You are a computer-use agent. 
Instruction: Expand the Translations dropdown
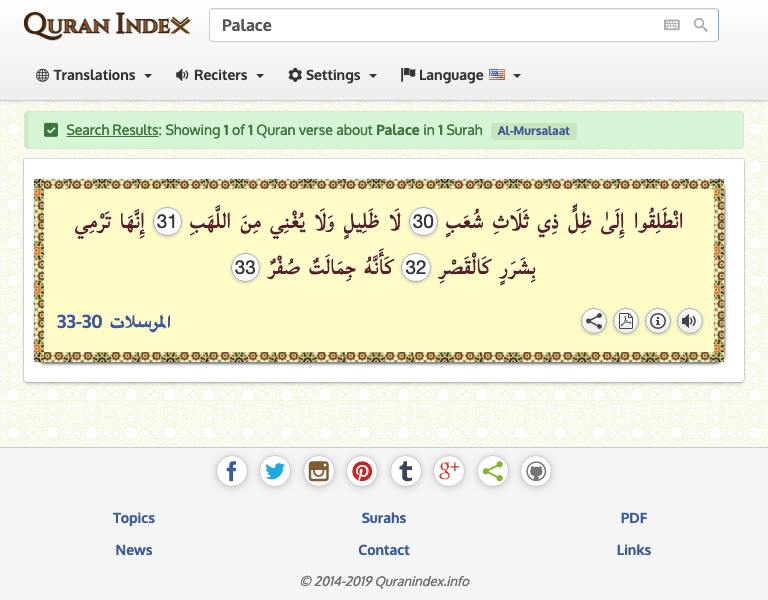coord(94,75)
